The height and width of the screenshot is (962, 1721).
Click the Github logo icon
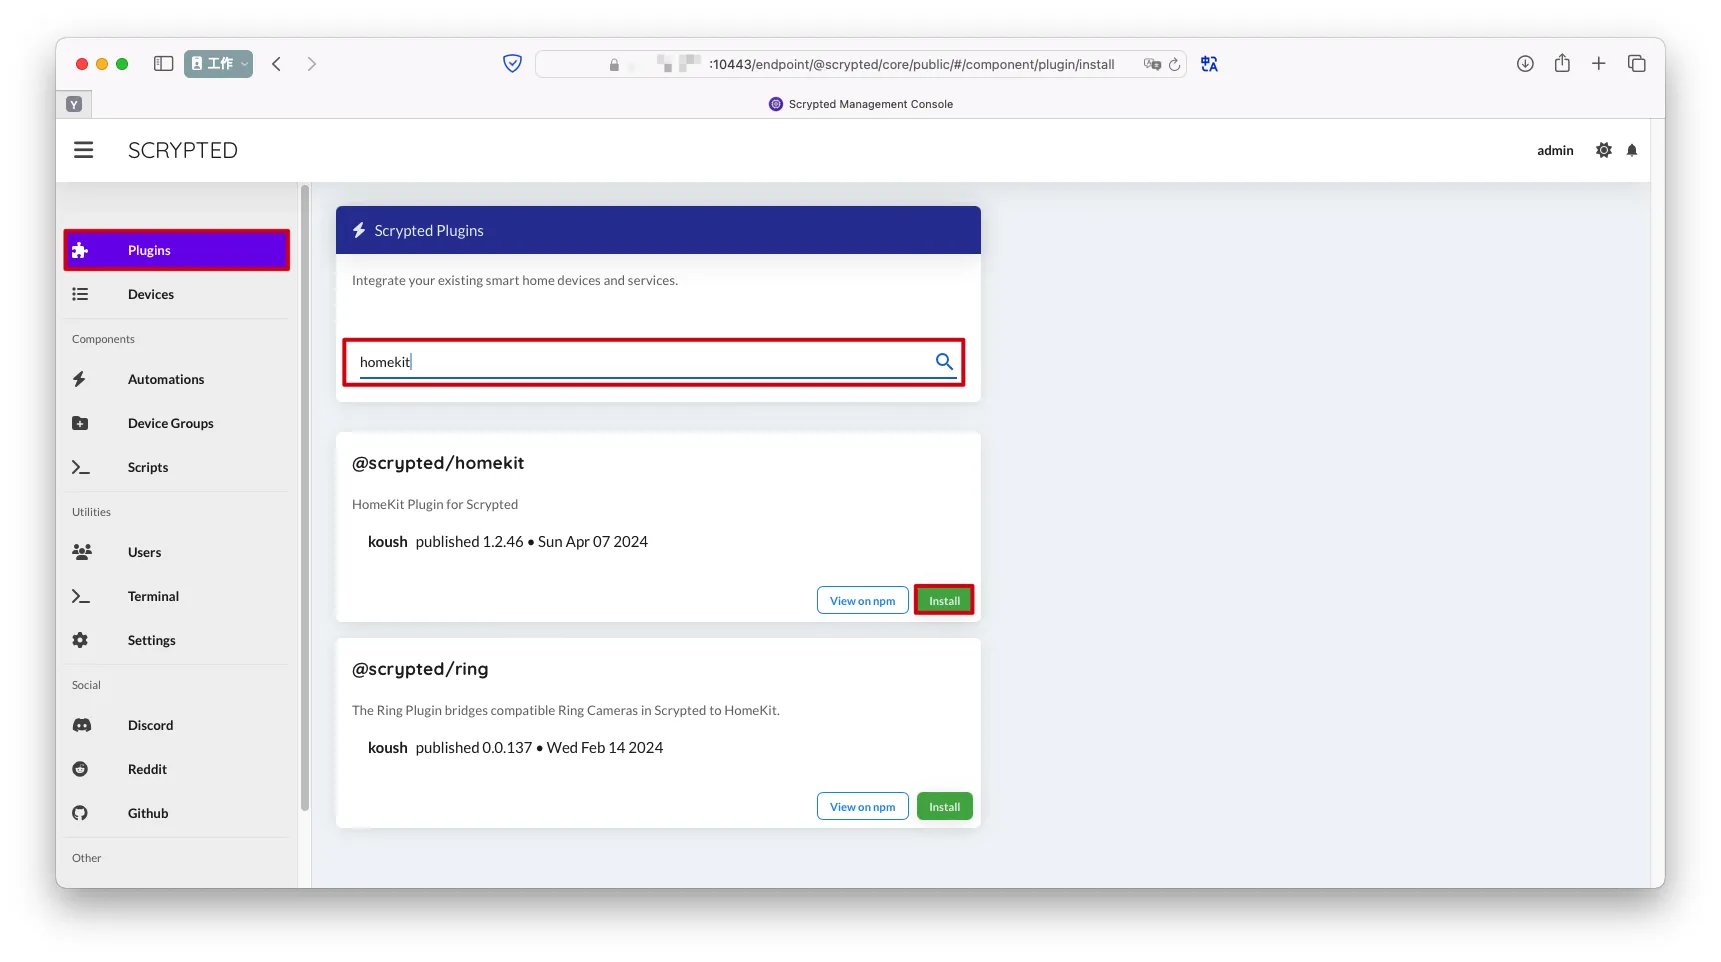click(80, 813)
